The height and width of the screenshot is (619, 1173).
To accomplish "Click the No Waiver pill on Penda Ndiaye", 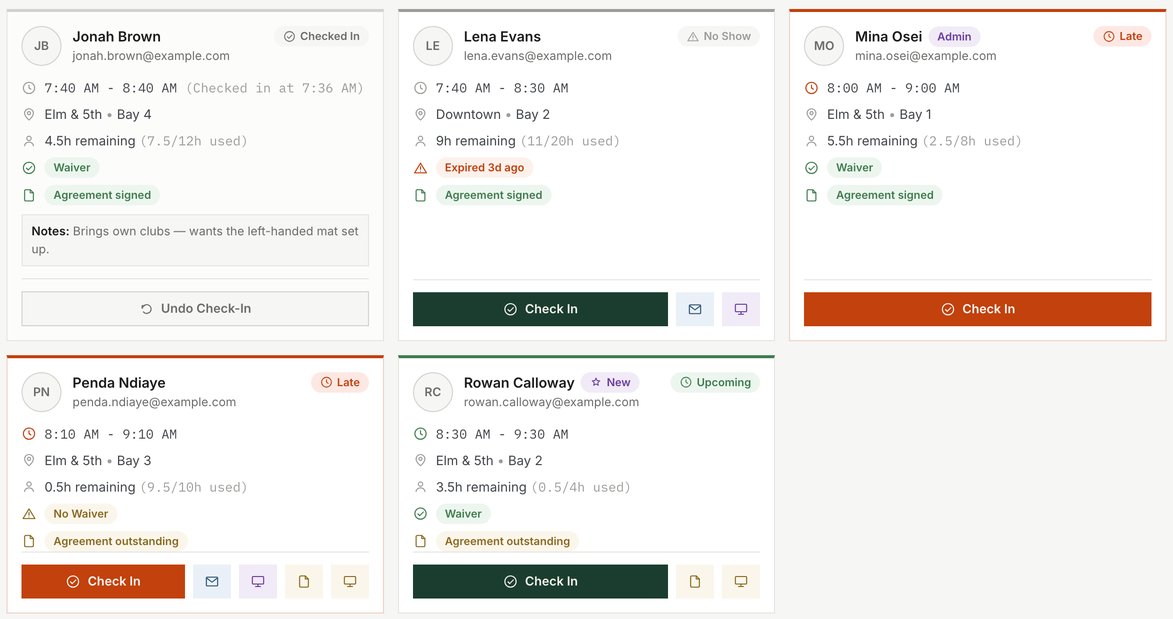I will pyautogui.click(x=81, y=514).
